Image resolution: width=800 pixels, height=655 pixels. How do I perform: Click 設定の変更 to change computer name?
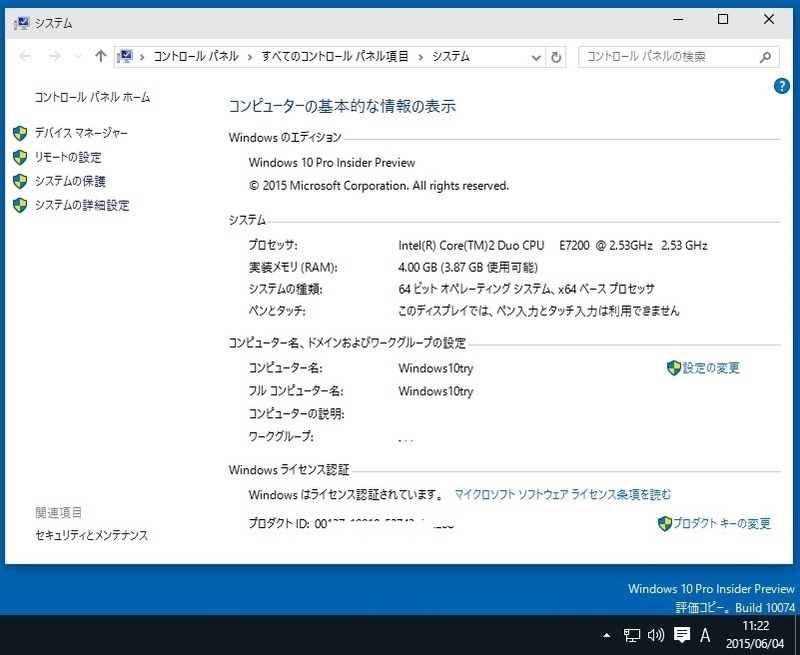pos(711,368)
